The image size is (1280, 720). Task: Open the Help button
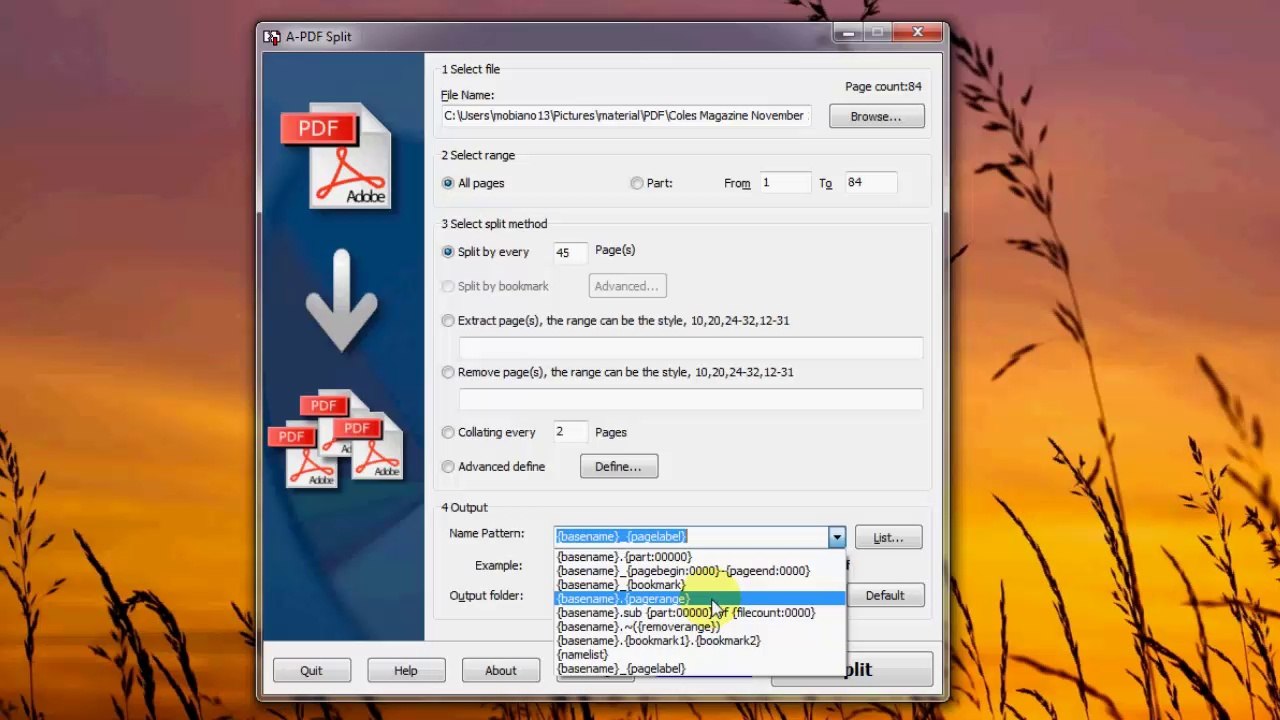(406, 671)
